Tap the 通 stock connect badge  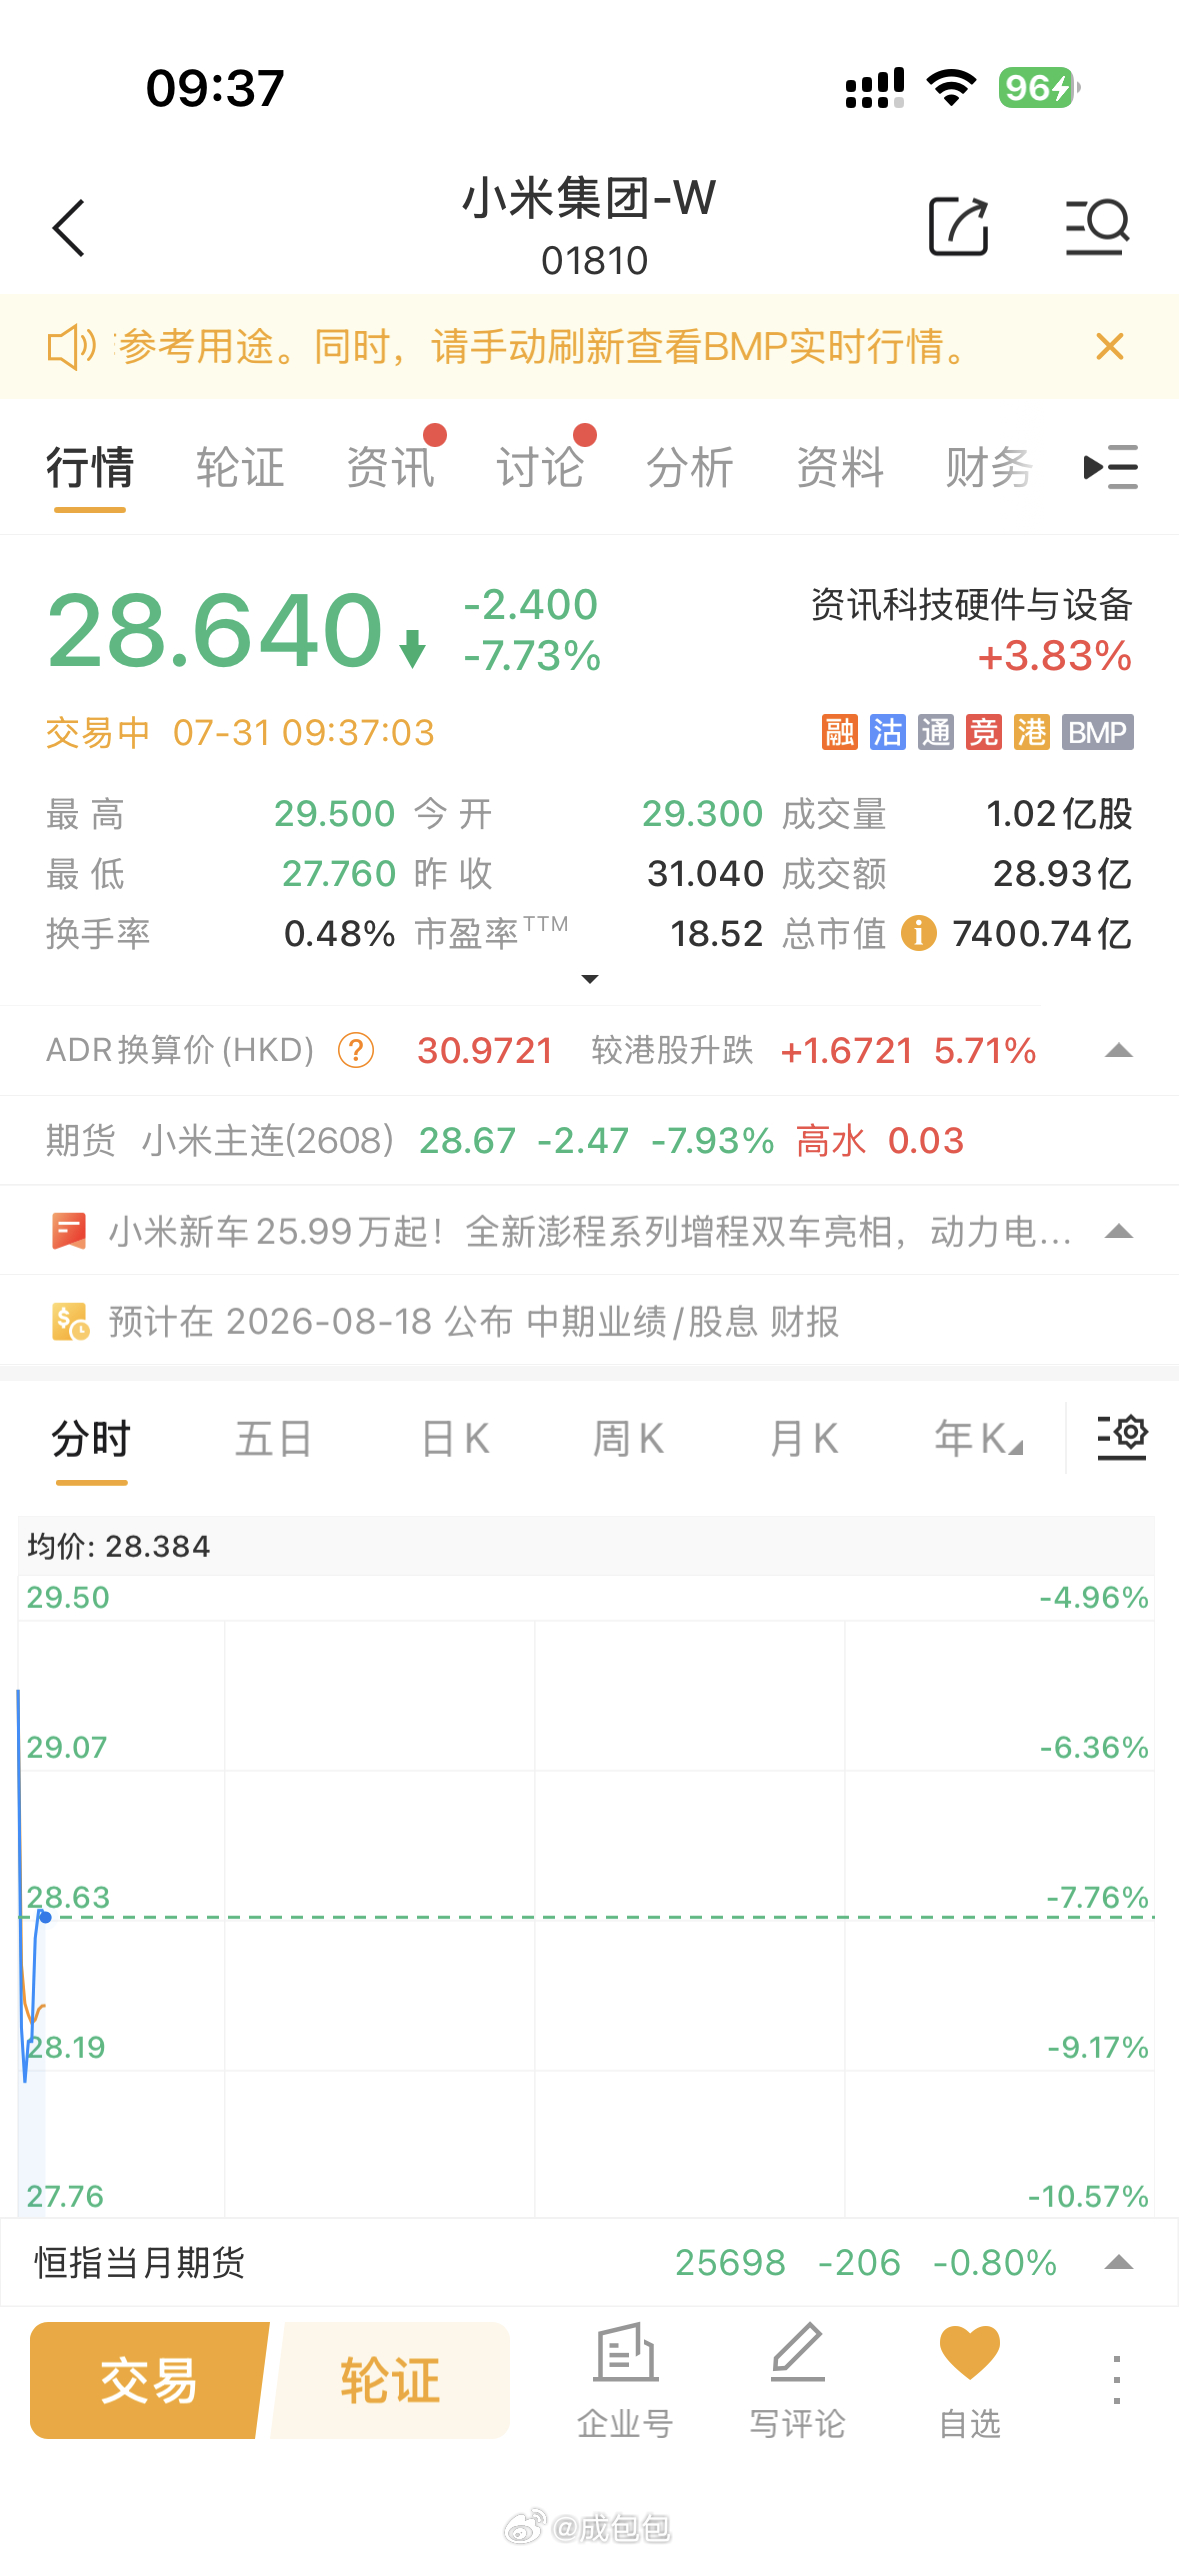(936, 732)
